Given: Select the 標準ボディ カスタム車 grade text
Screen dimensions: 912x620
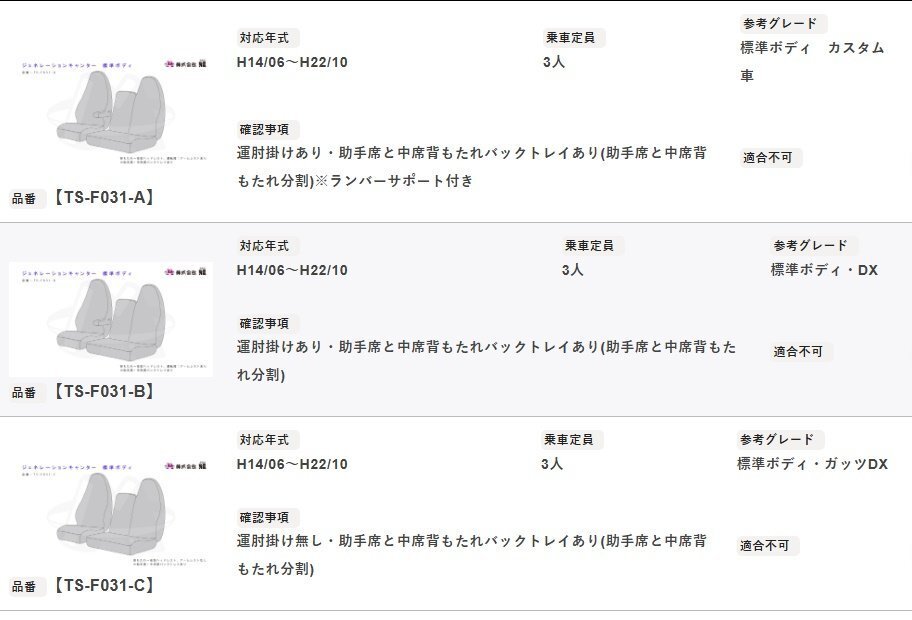Looking at the screenshot, I should 811,61.
